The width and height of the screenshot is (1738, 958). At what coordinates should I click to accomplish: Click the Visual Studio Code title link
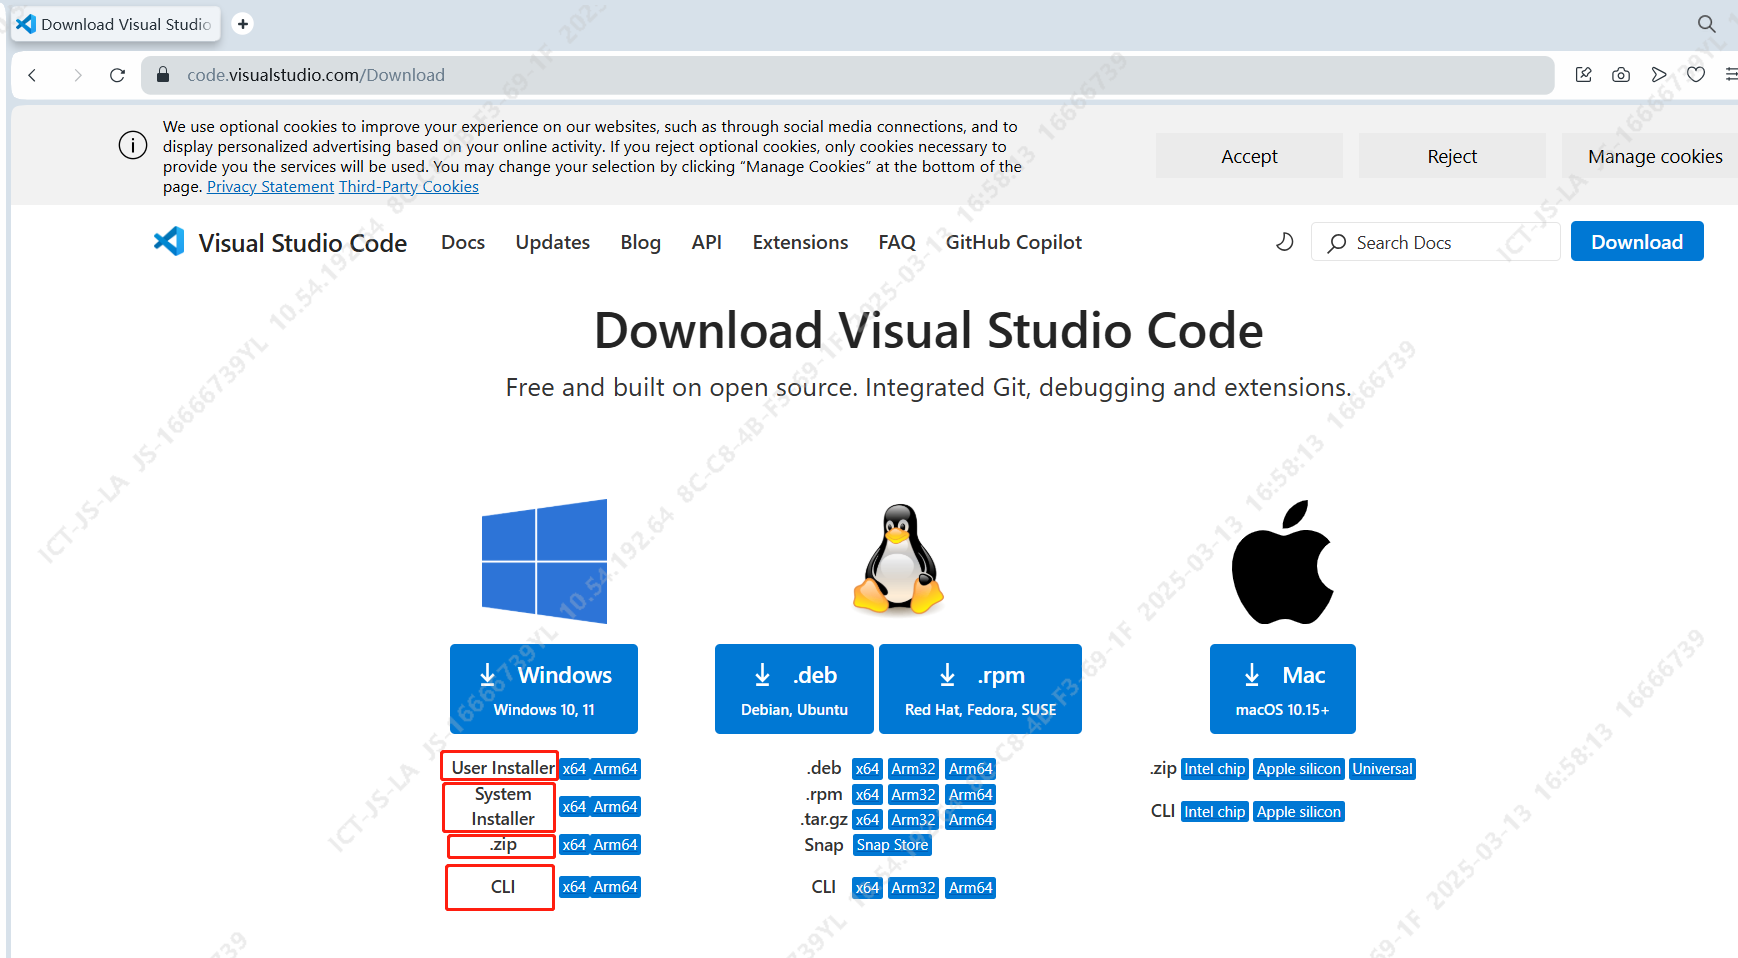(x=302, y=243)
